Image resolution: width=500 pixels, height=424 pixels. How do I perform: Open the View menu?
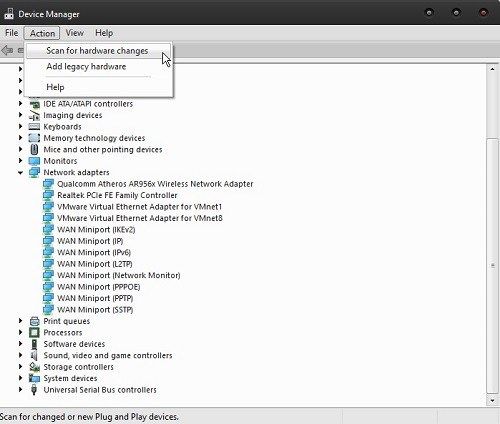(75, 33)
